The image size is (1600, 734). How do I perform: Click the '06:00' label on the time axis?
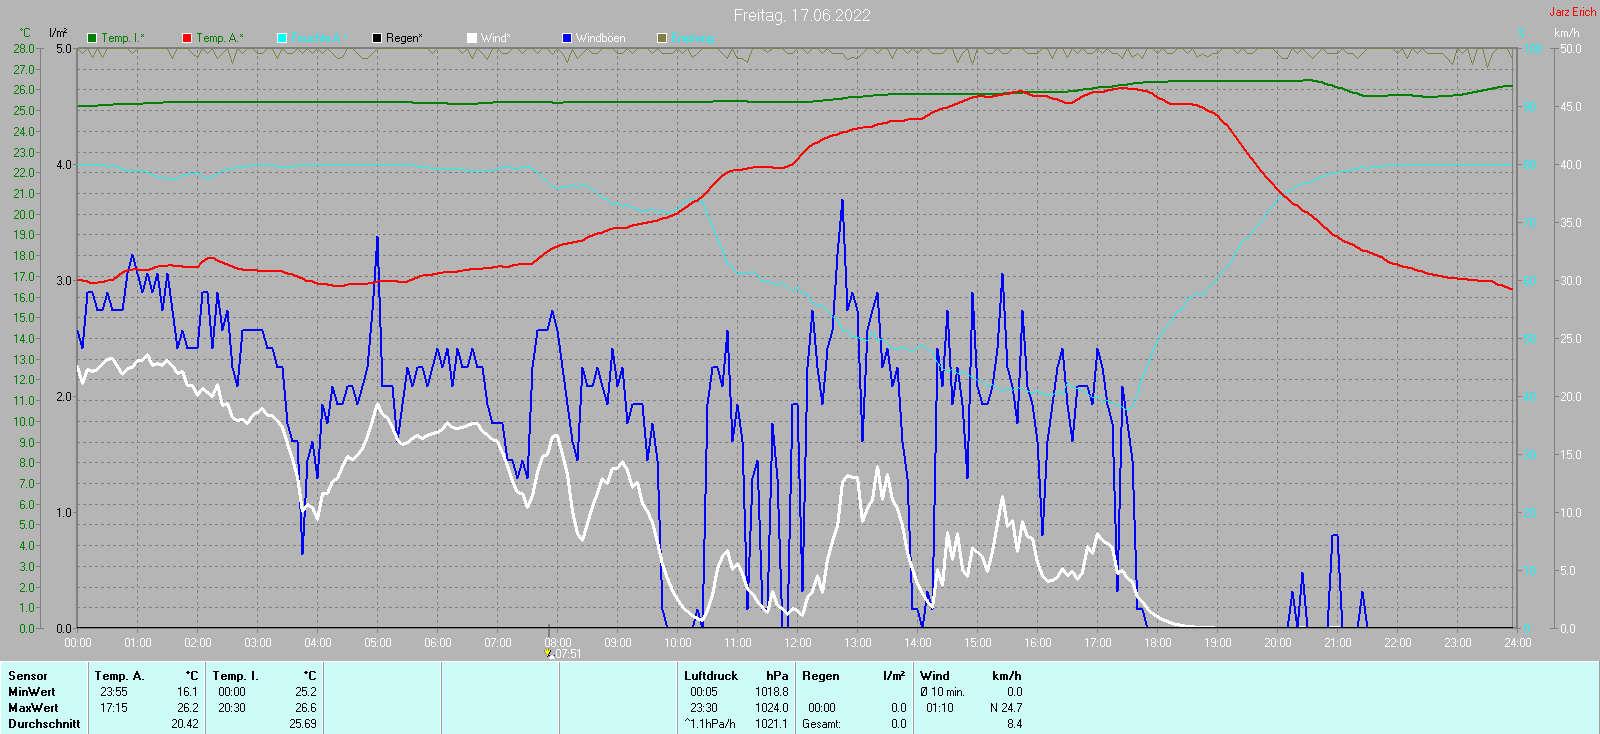click(x=438, y=643)
